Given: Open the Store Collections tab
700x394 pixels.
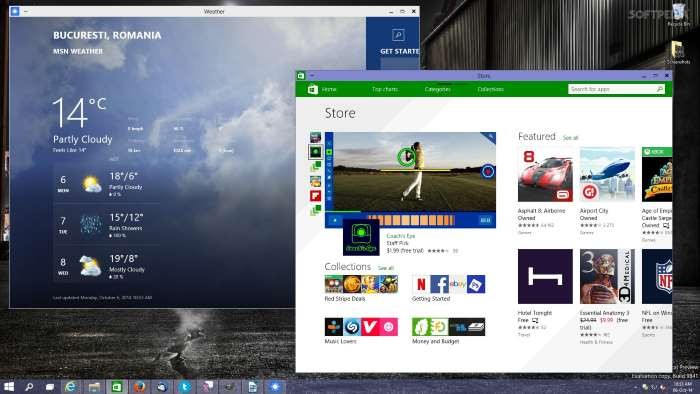Looking at the screenshot, I should click(x=490, y=89).
